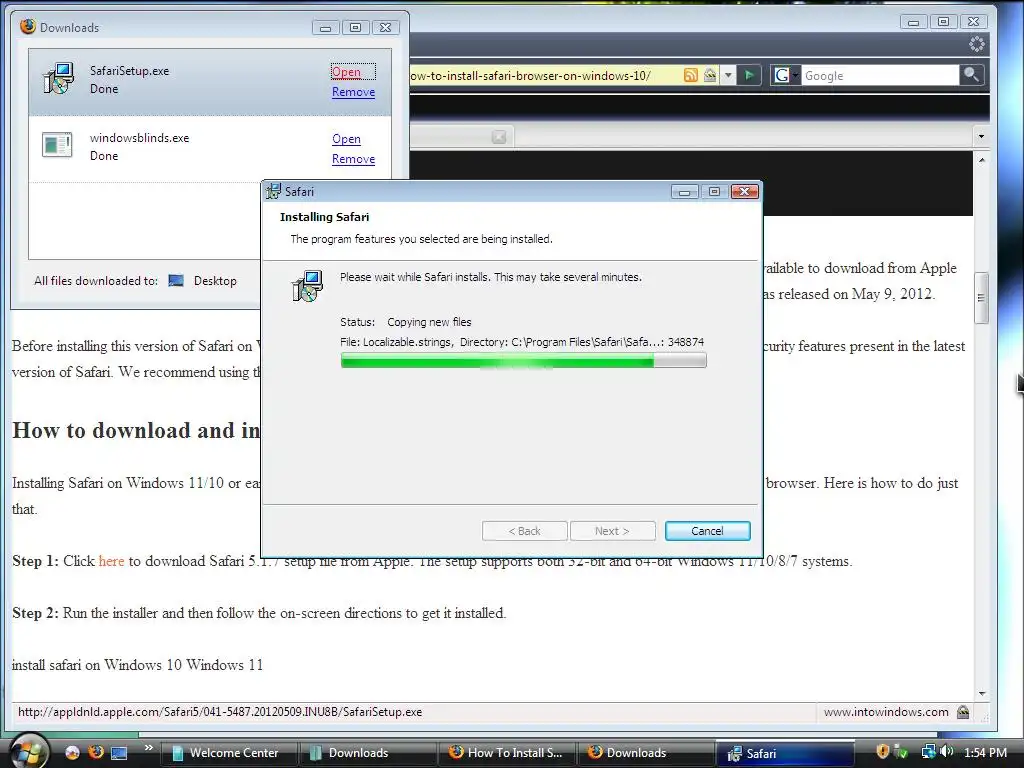Click www.intowindows.com in status bar

click(886, 712)
